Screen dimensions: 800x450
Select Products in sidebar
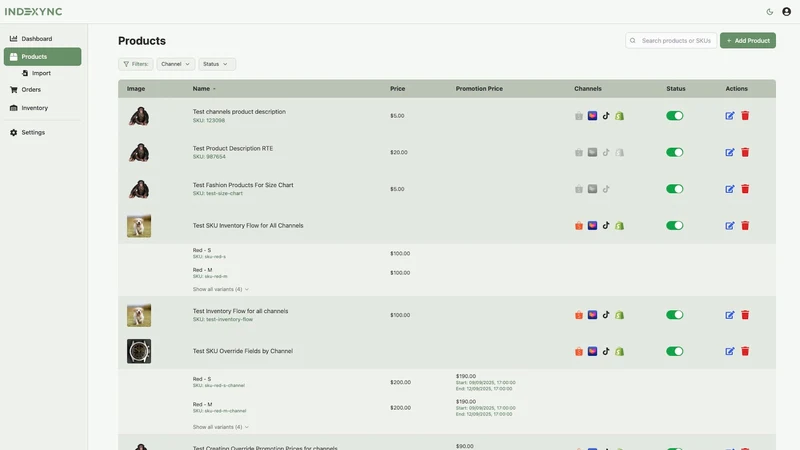point(42,57)
